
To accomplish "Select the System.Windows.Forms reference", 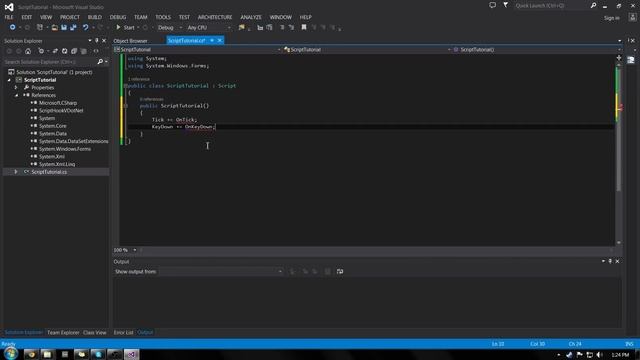I will (x=65, y=149).
